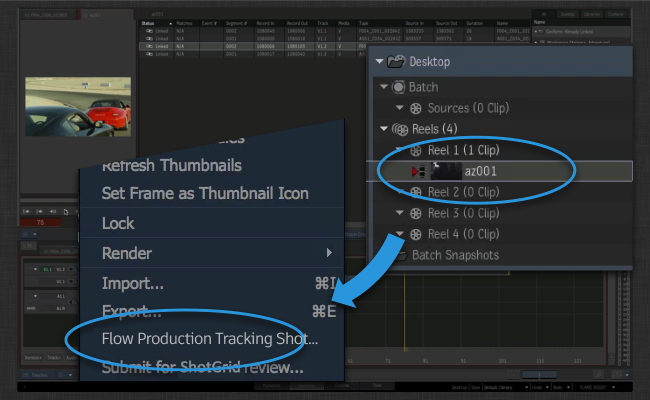Click the audio scrub playback icon
The width and height of the screenshot is (650, 400).
pyautogui.click(x=53, y=211)
